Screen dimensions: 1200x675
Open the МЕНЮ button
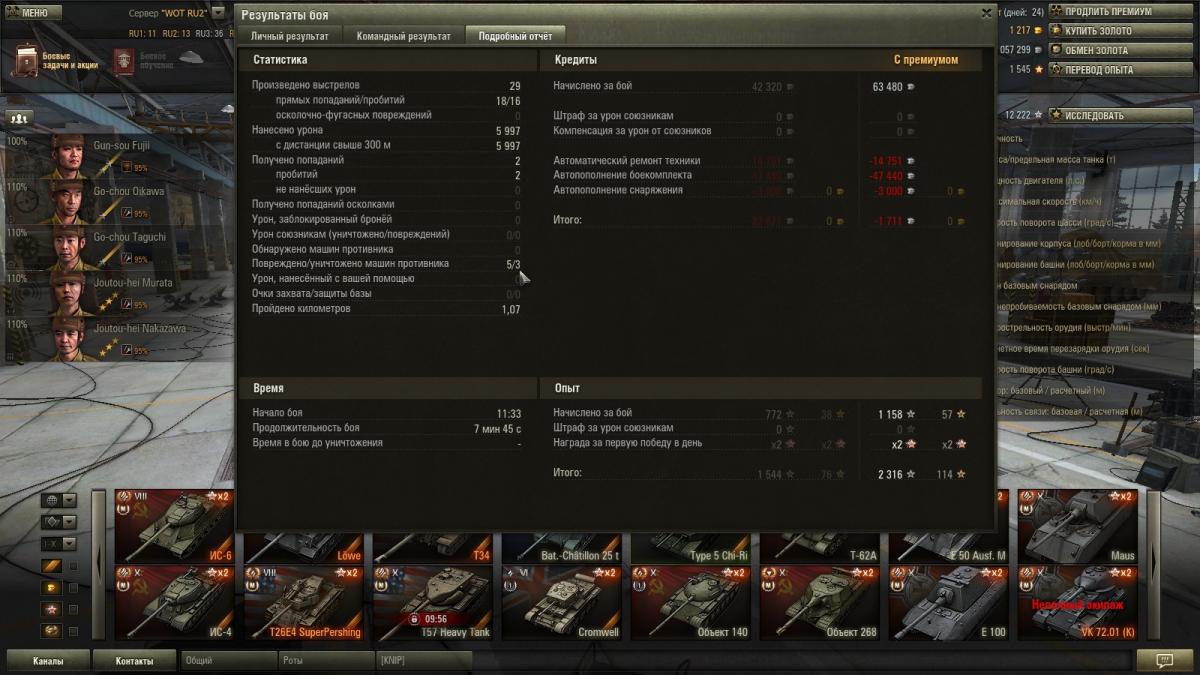[33, 12]
